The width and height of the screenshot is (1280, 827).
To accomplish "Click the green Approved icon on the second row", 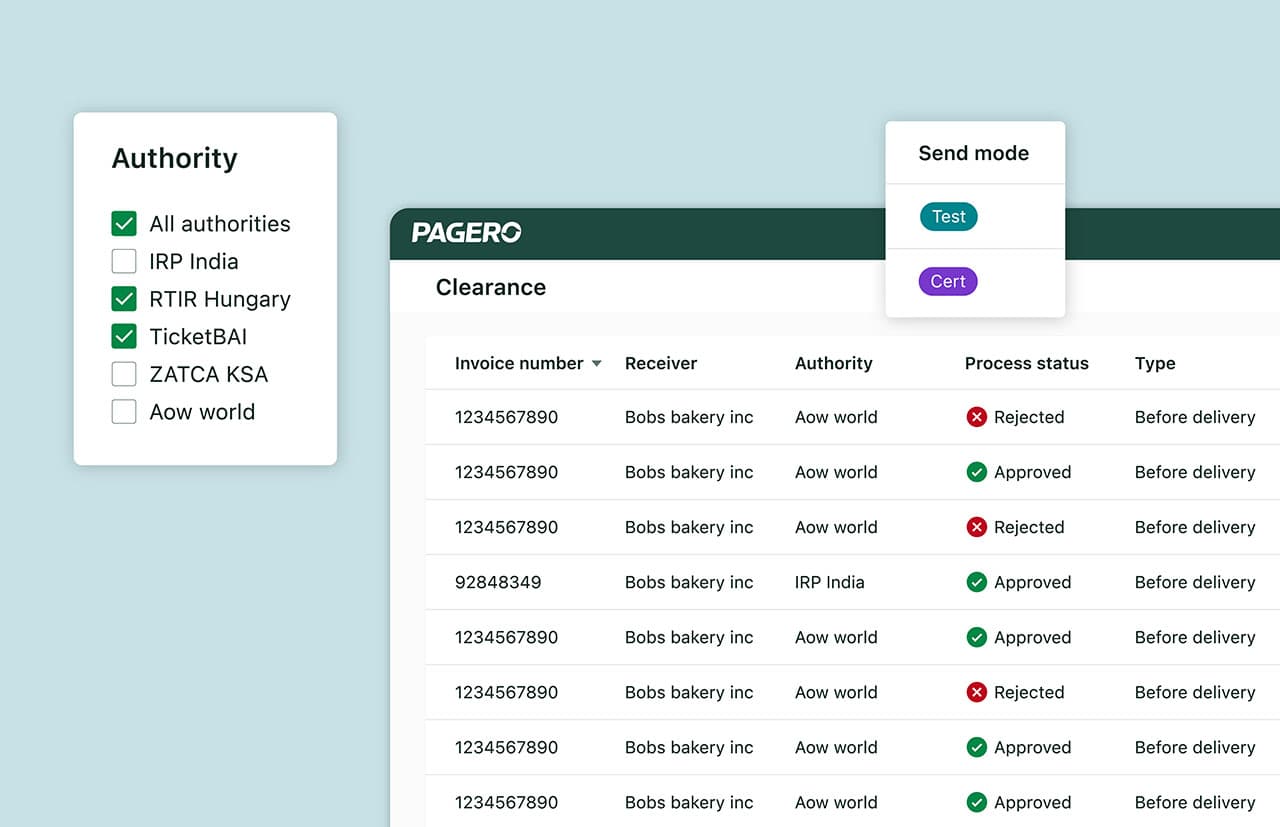I will [x=976, y=472].
